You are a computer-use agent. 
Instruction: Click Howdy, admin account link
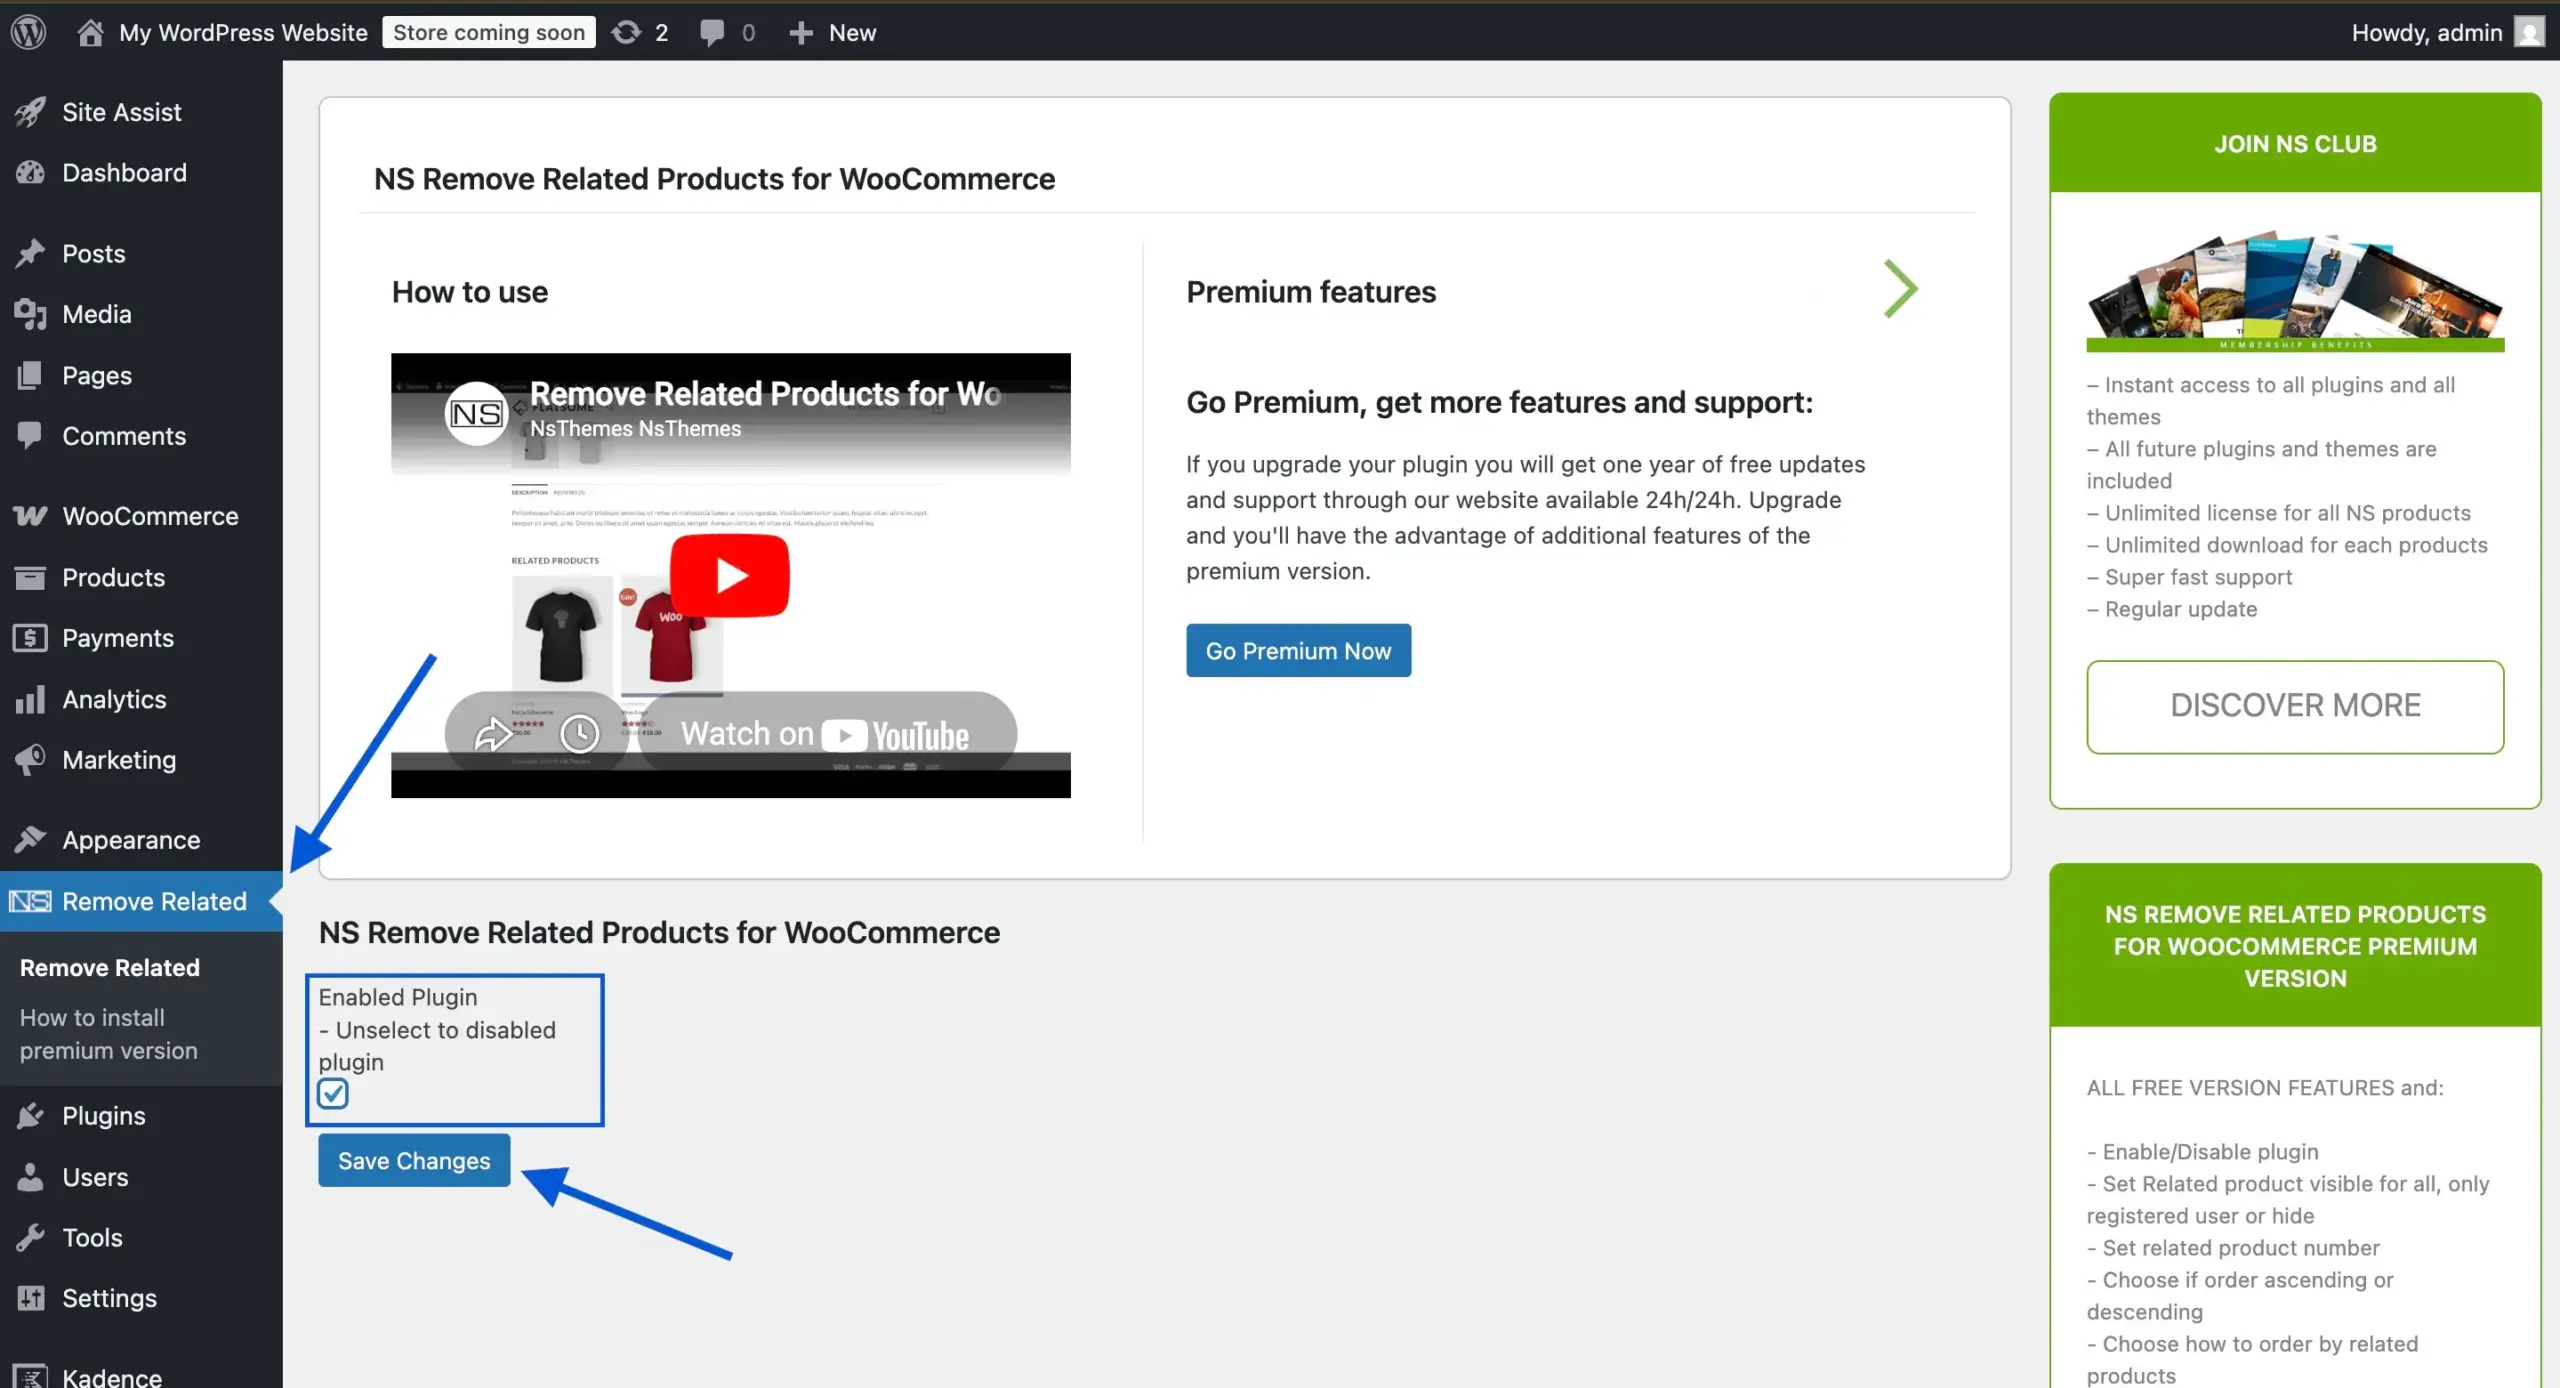[x=2447, y=32]
